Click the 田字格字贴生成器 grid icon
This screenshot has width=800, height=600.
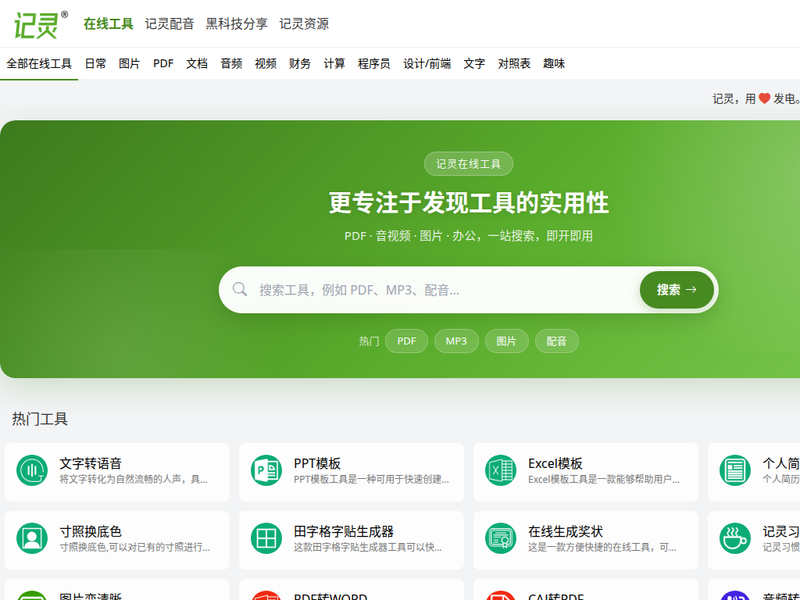click(266, 538)
